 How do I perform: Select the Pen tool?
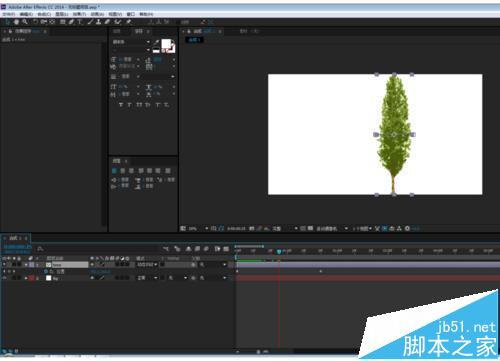71,22
